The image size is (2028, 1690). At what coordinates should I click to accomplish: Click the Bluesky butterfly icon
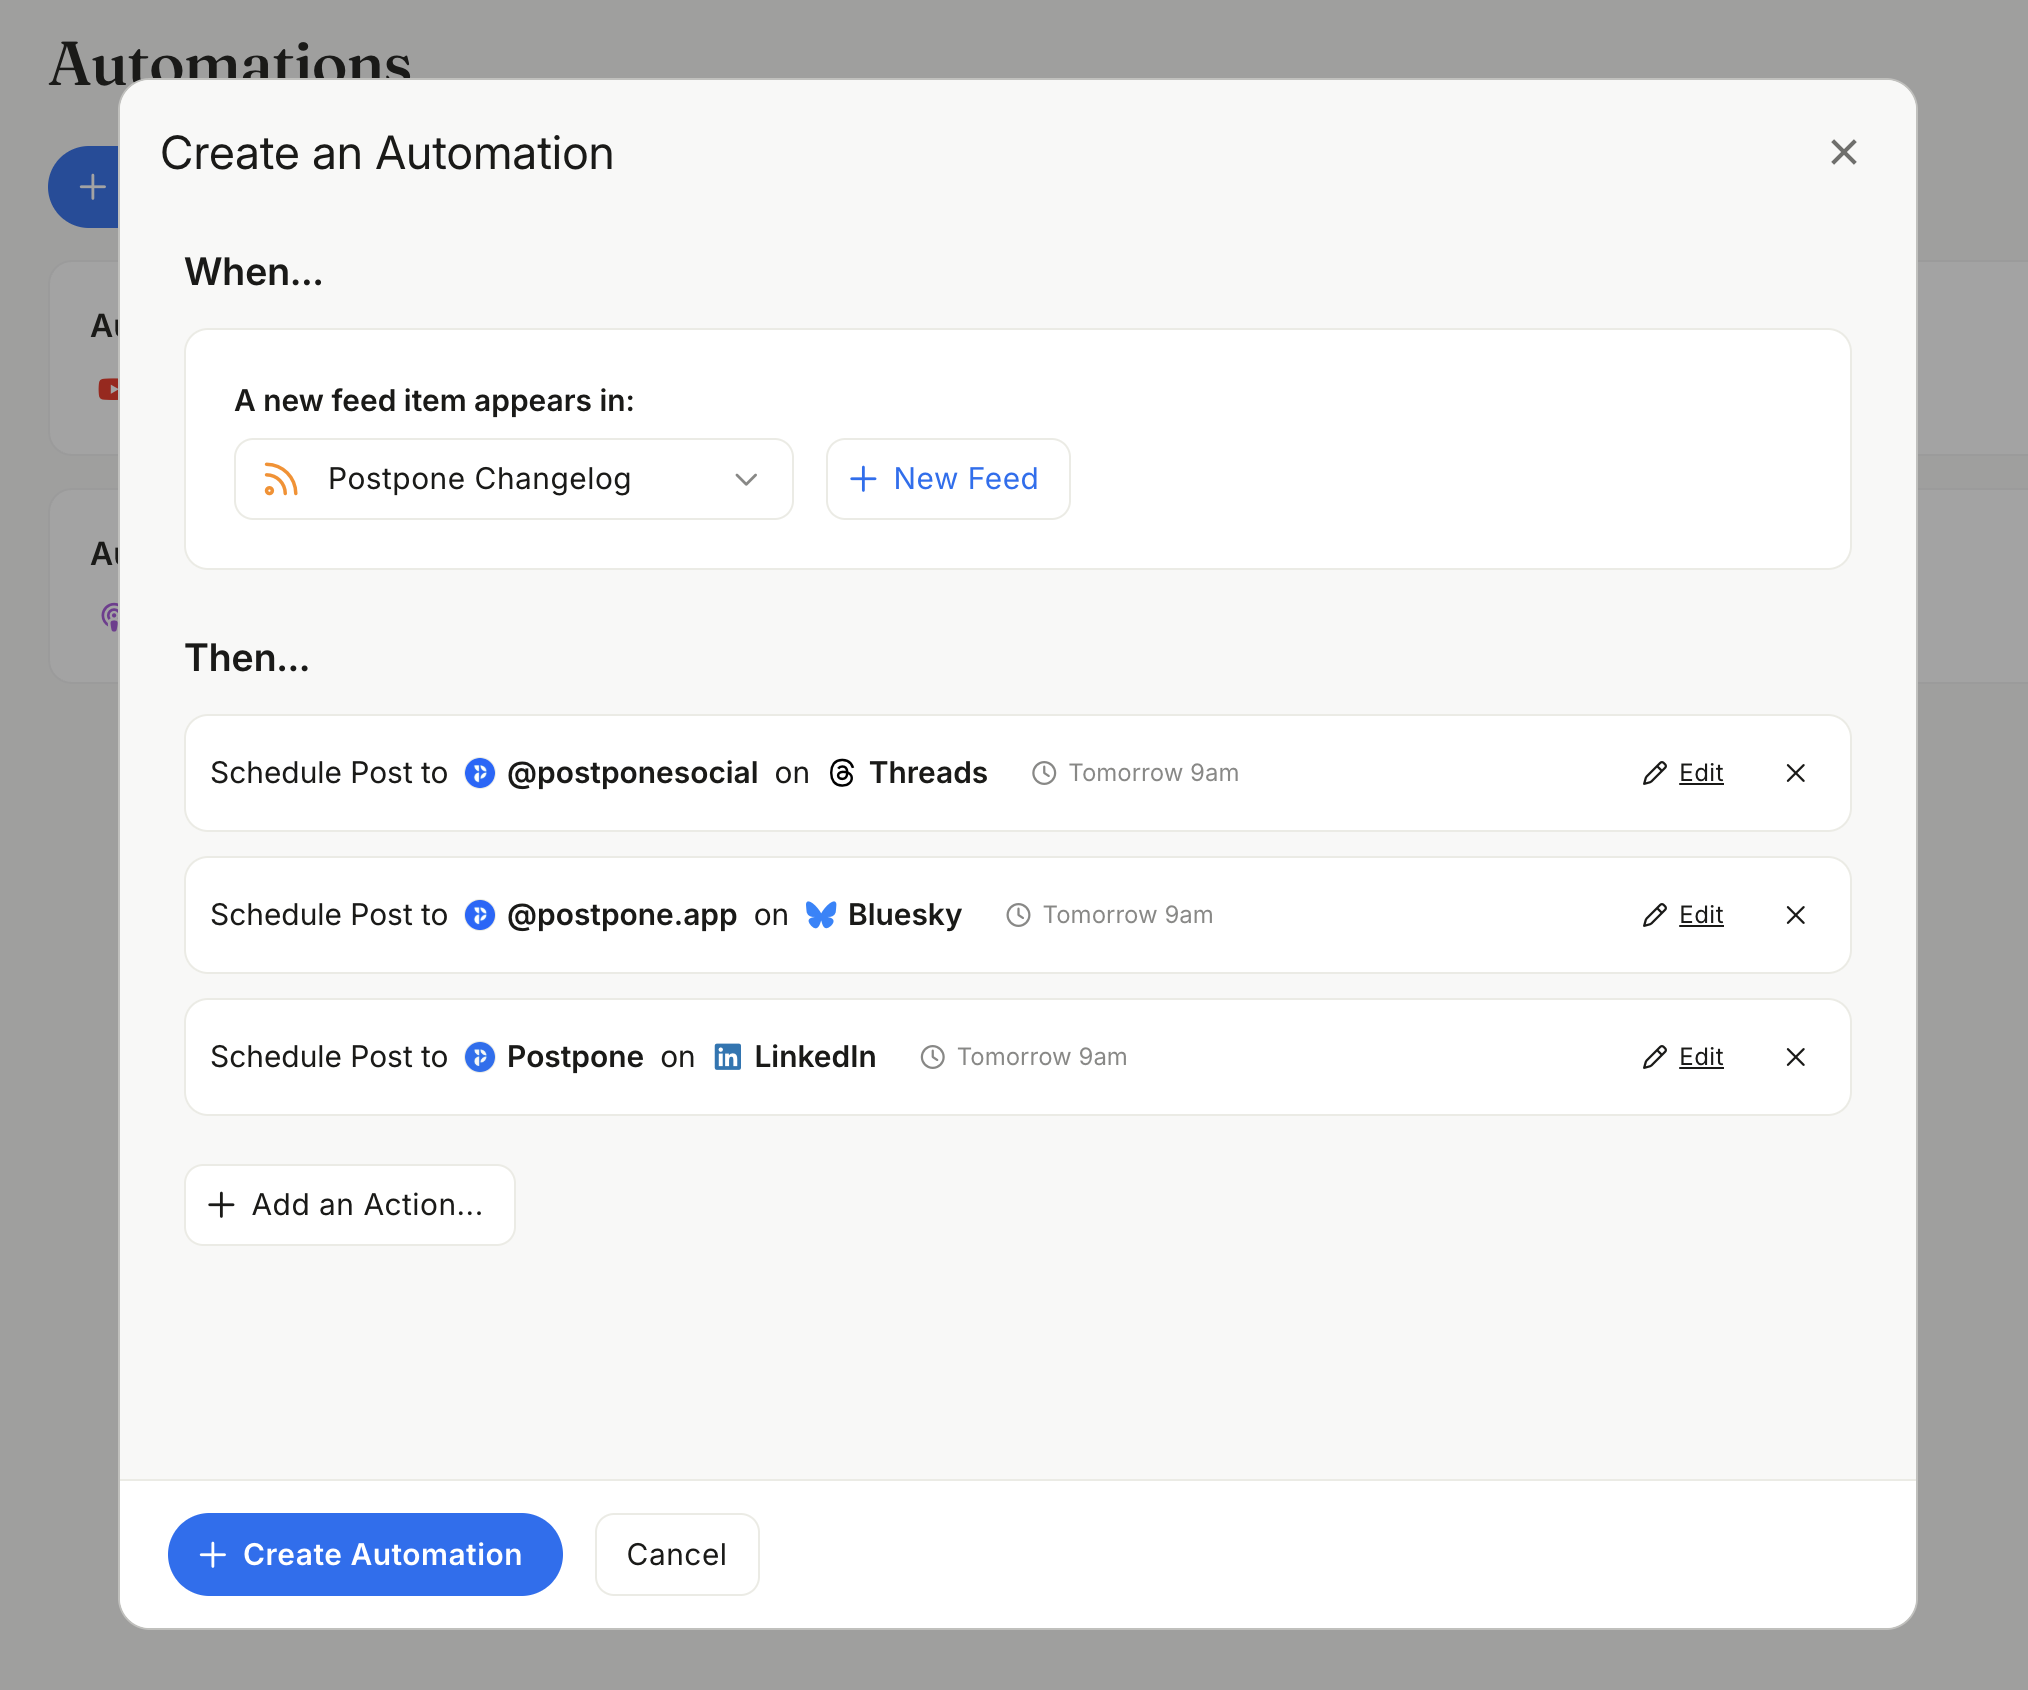(x=820, y=915)
